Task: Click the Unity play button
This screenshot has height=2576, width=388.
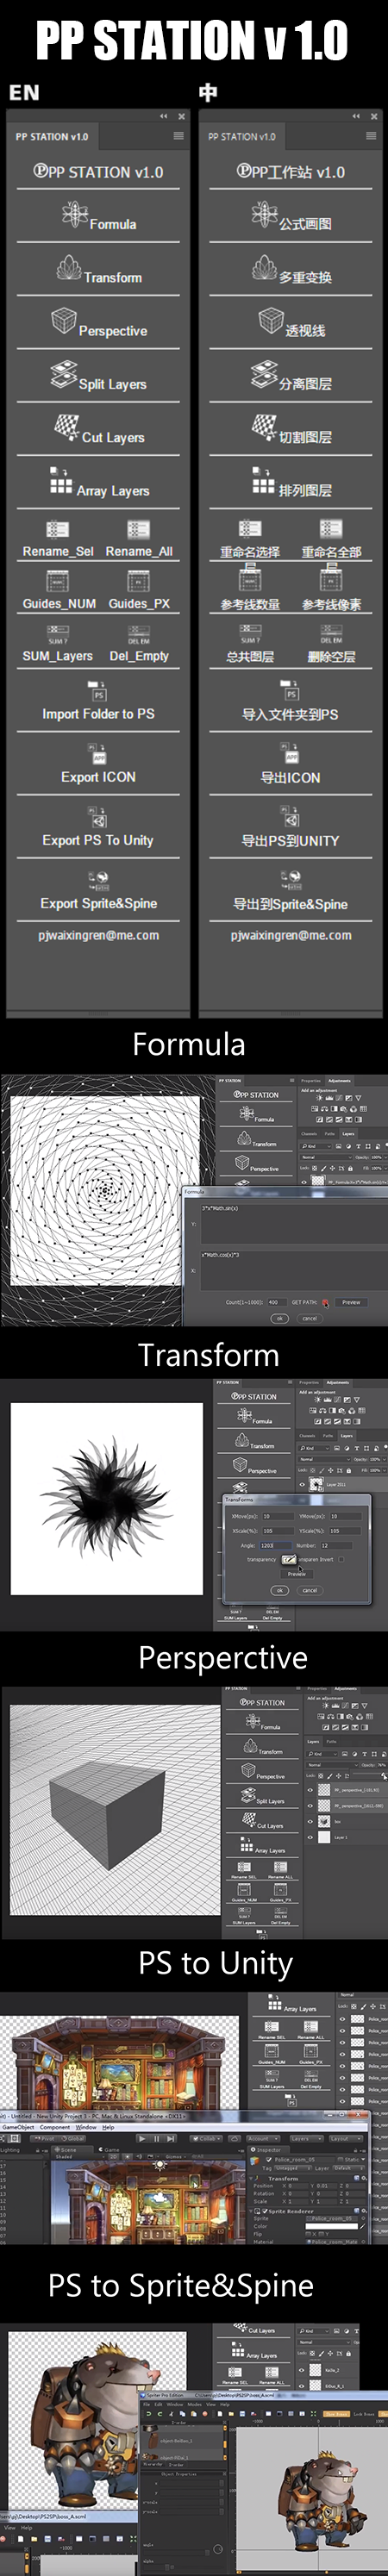Action: (142, 2138)
